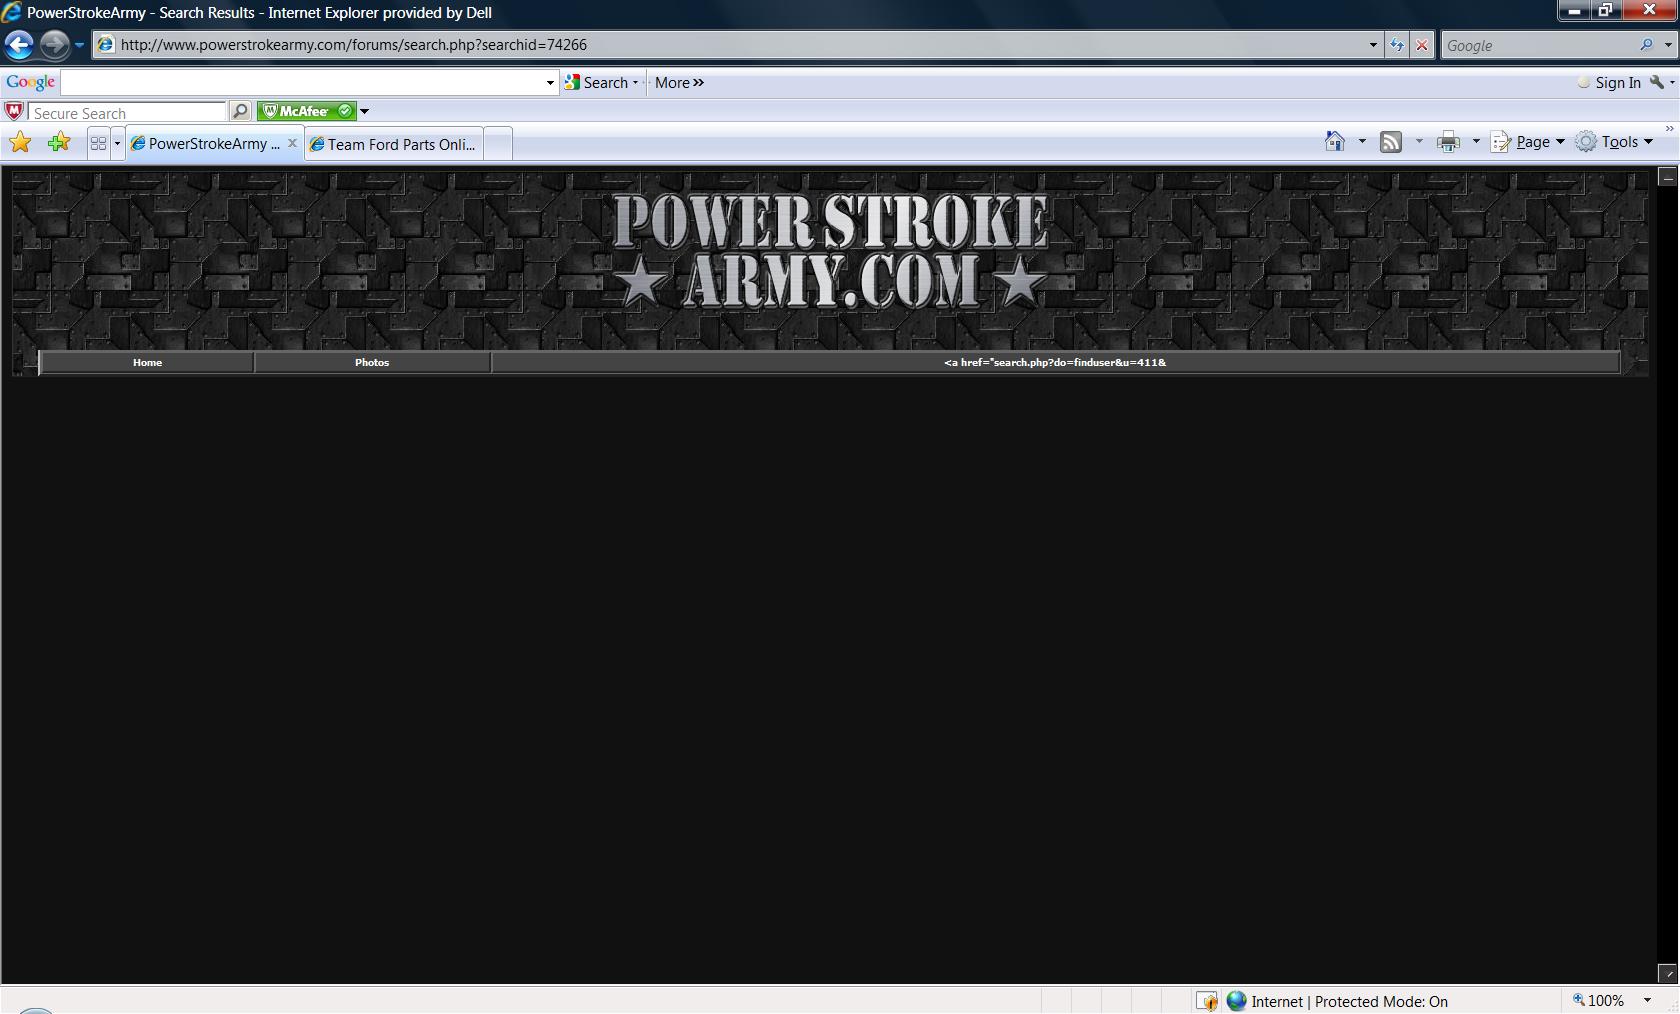Open Quick Tabs grid icon
This screenshot has width=1680, height=1014.
[x=98, y=143]
